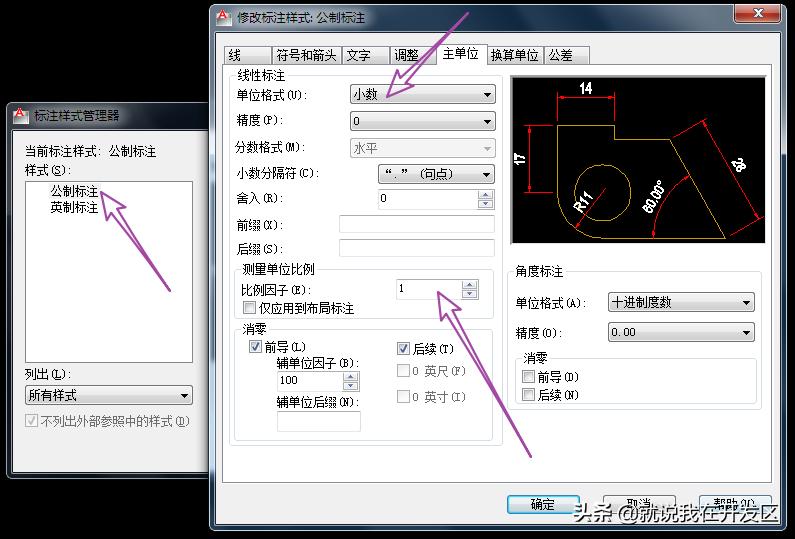Click the dimension preview image
This screenshot has height=539, width=795.
pos(638,160)
